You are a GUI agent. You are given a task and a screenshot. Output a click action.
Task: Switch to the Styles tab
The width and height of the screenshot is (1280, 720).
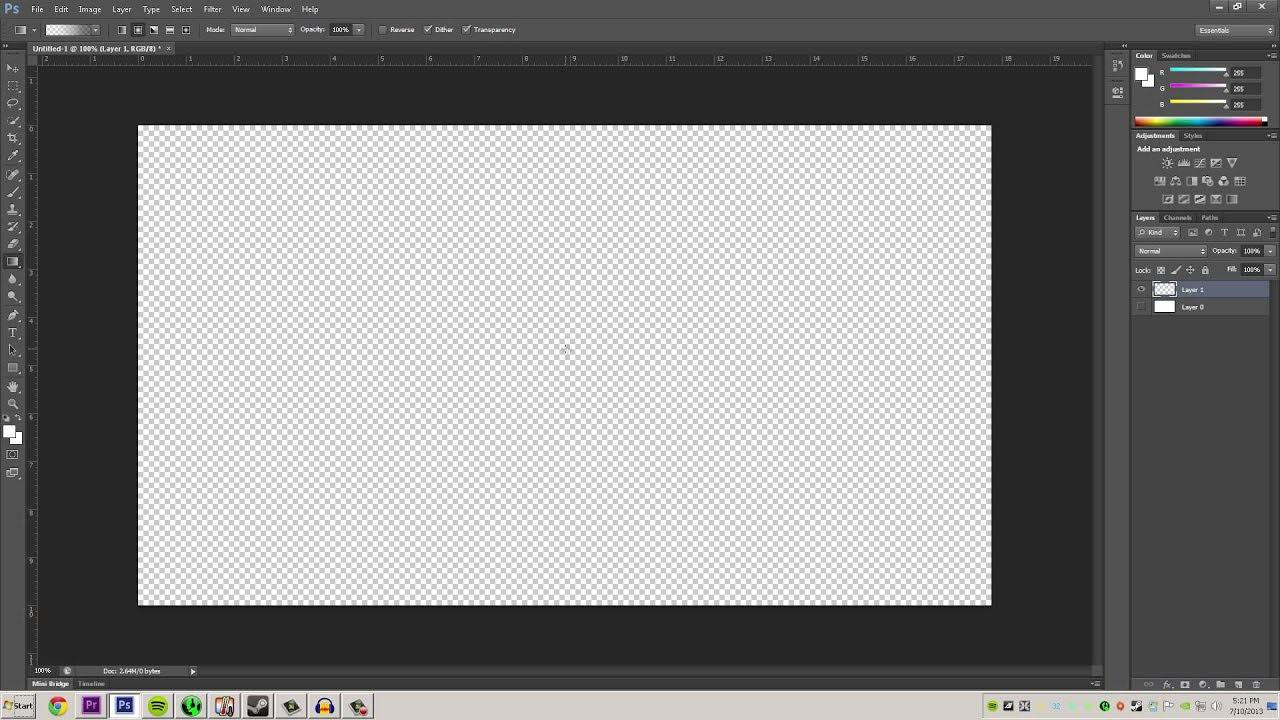tap(1193, 136)
